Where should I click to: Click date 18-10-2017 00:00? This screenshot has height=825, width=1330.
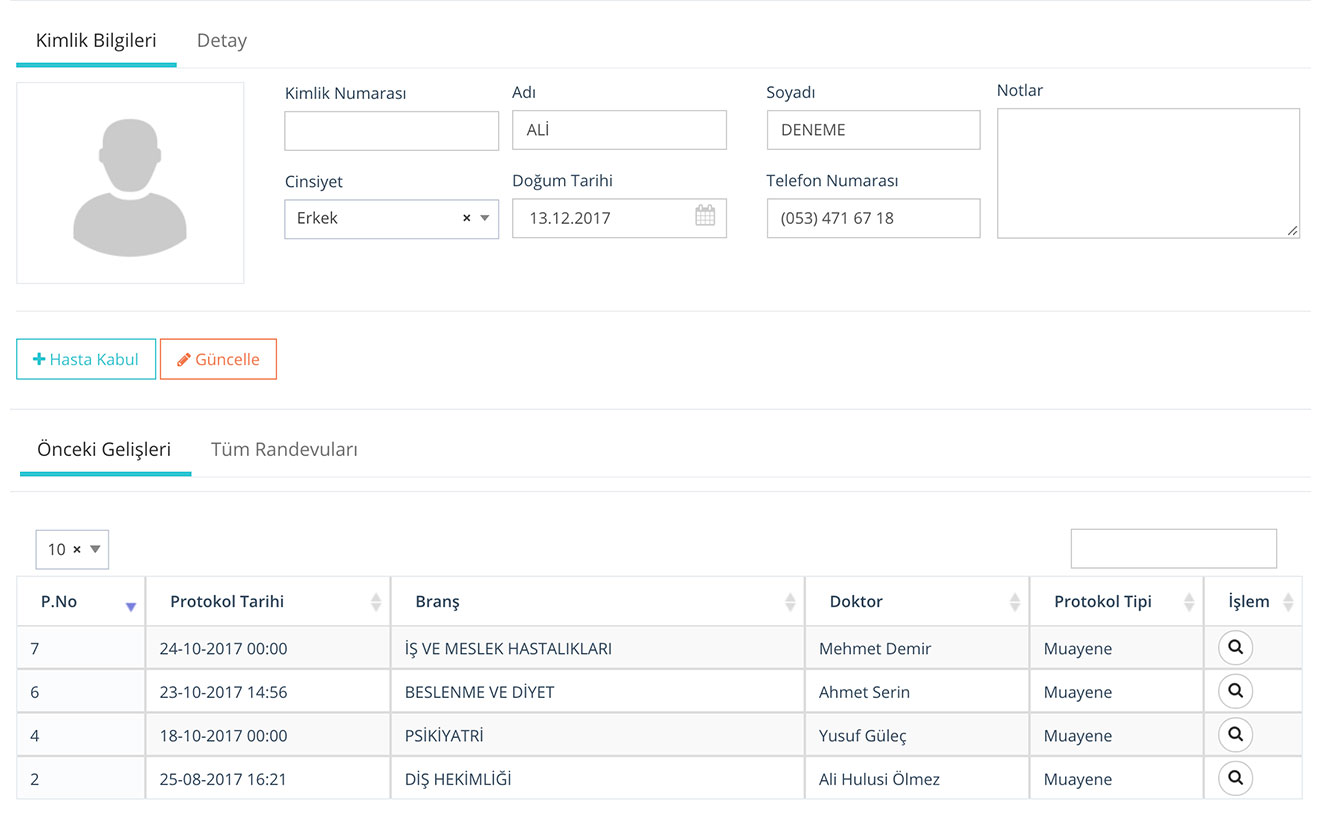(223, 736)
